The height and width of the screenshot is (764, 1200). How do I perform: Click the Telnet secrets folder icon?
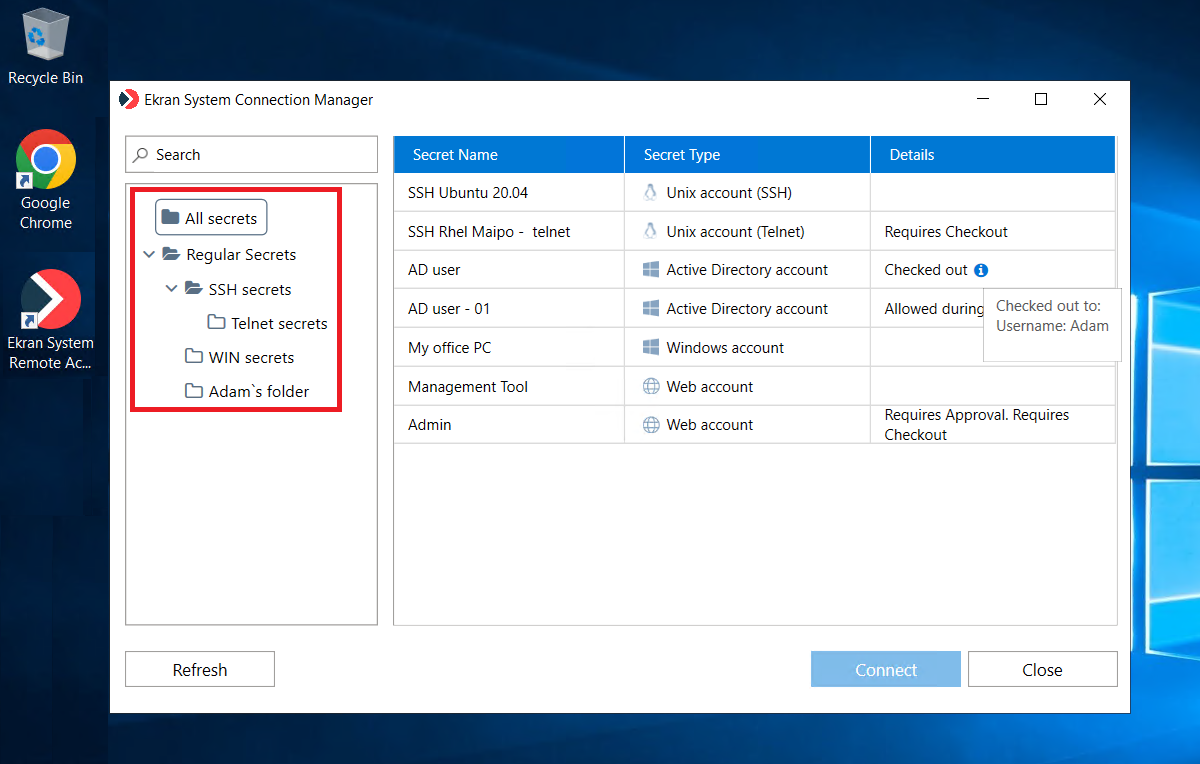216,323
